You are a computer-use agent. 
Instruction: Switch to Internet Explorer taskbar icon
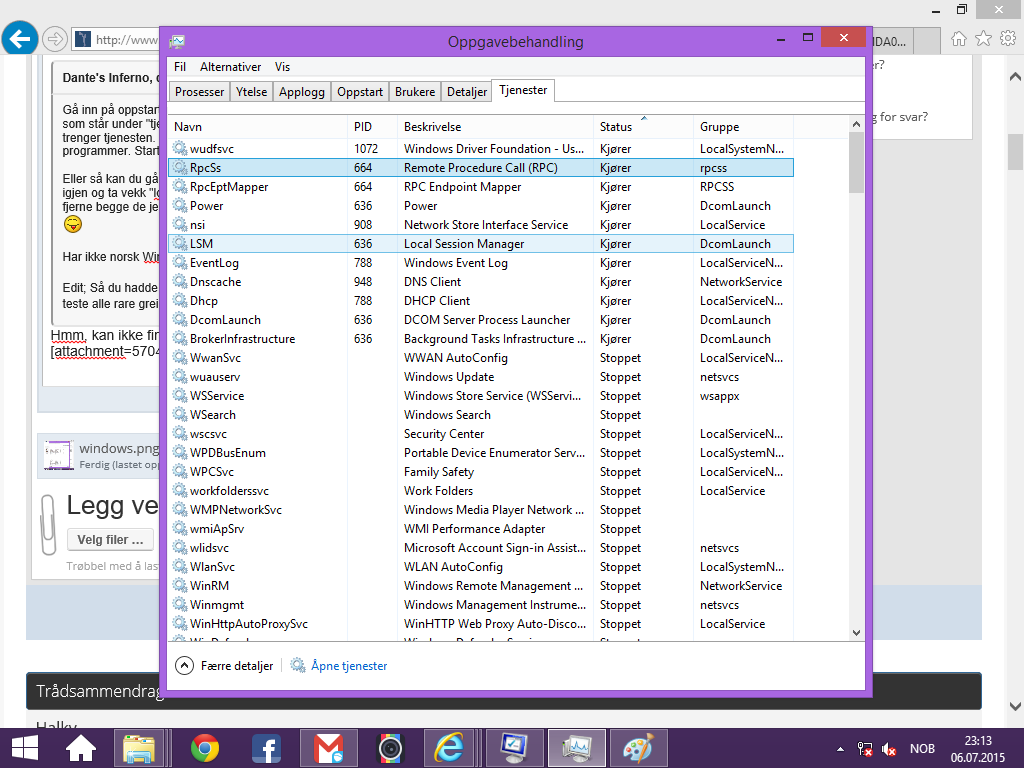pos(450,748)
